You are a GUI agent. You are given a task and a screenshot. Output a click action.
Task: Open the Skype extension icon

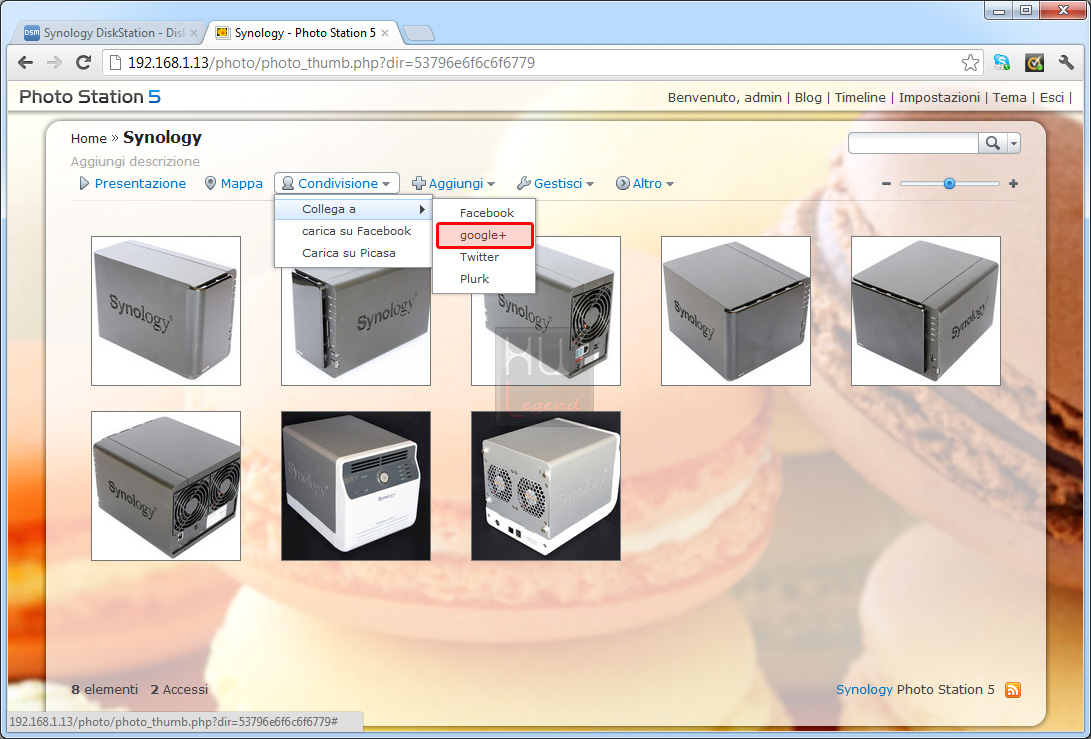1002,63
